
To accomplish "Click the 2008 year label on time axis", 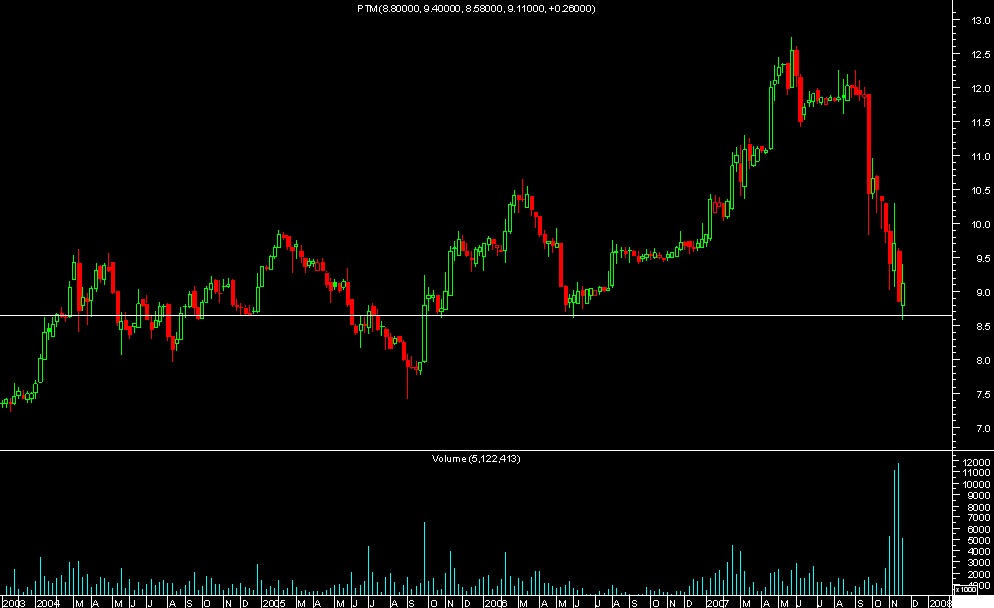I will pos(940,603).
